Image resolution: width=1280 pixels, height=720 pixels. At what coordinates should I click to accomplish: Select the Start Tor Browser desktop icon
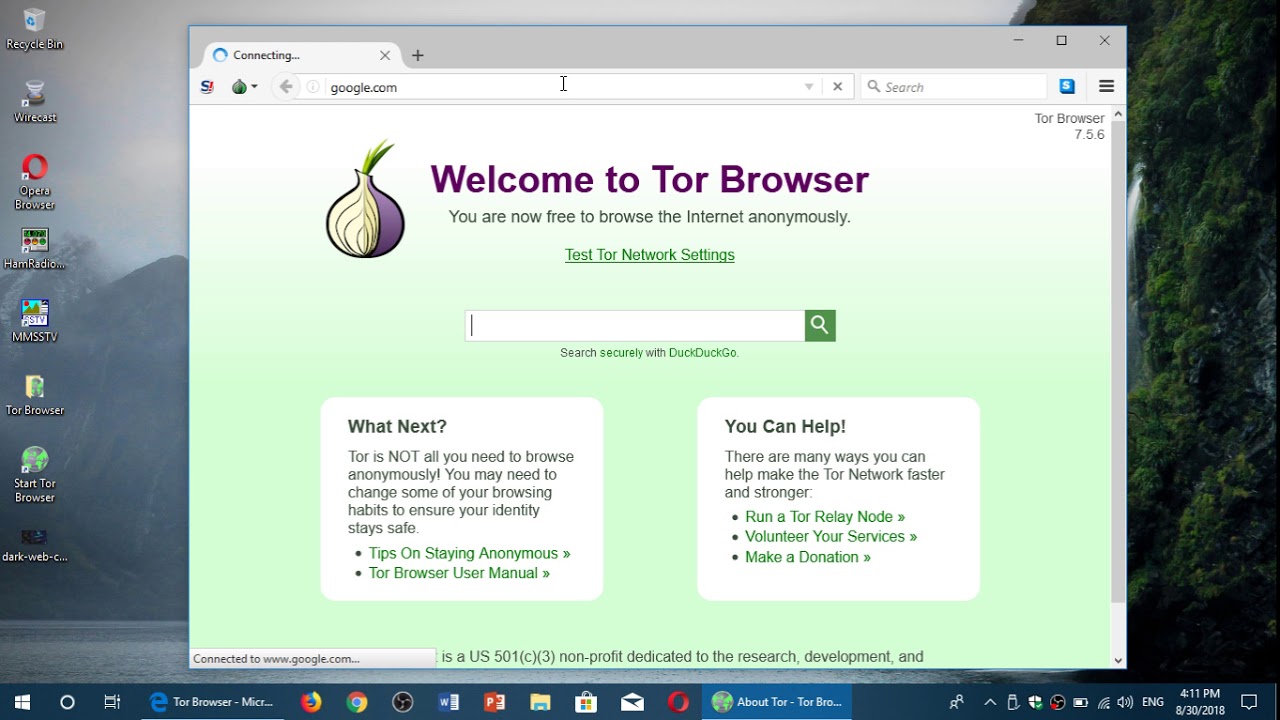click(35, 475)
